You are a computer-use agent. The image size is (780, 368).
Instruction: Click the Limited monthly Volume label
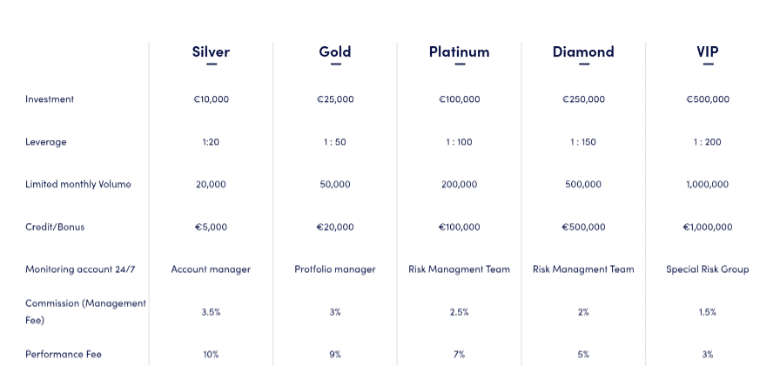click(78, 184)
